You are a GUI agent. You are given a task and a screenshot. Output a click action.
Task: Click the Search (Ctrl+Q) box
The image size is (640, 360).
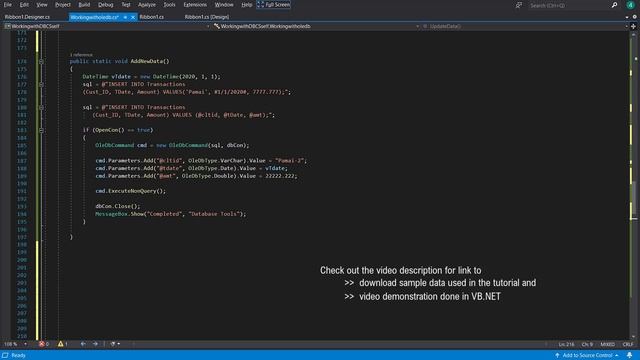[569, 5]
